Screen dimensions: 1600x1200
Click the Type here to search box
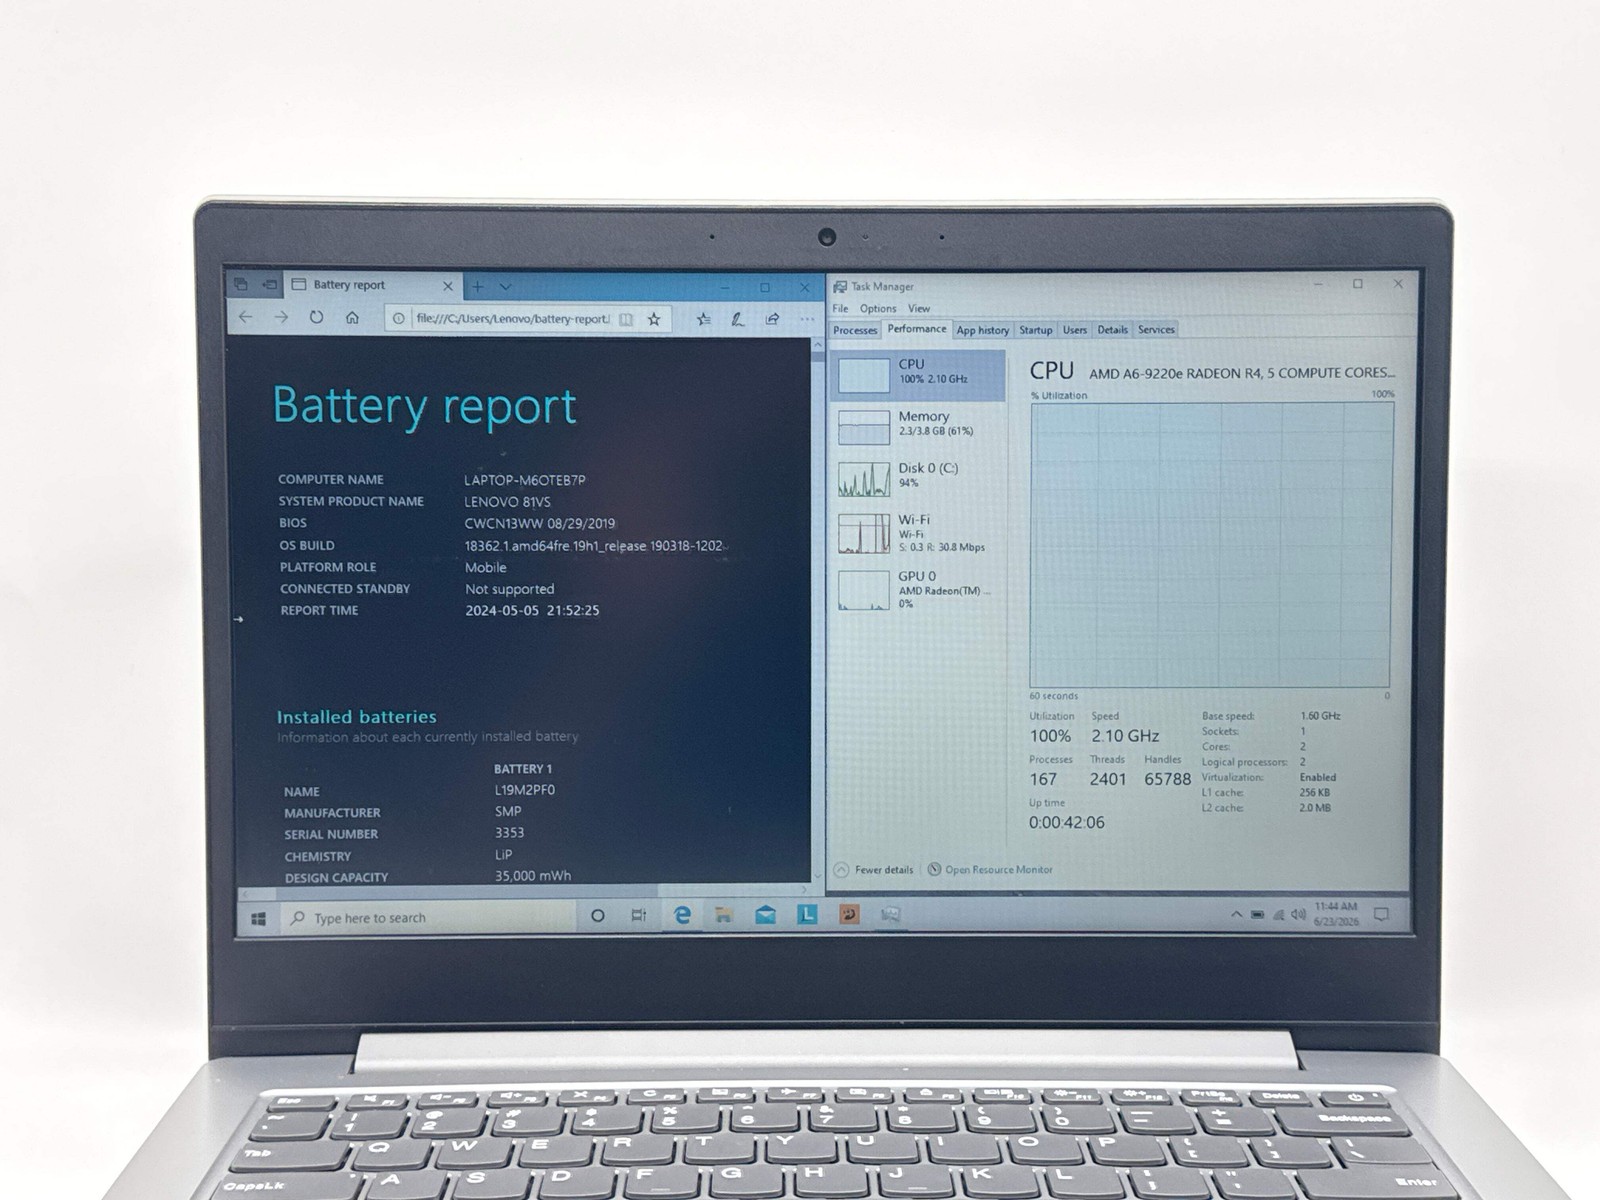pyautogui.click(x=427, y=917)
